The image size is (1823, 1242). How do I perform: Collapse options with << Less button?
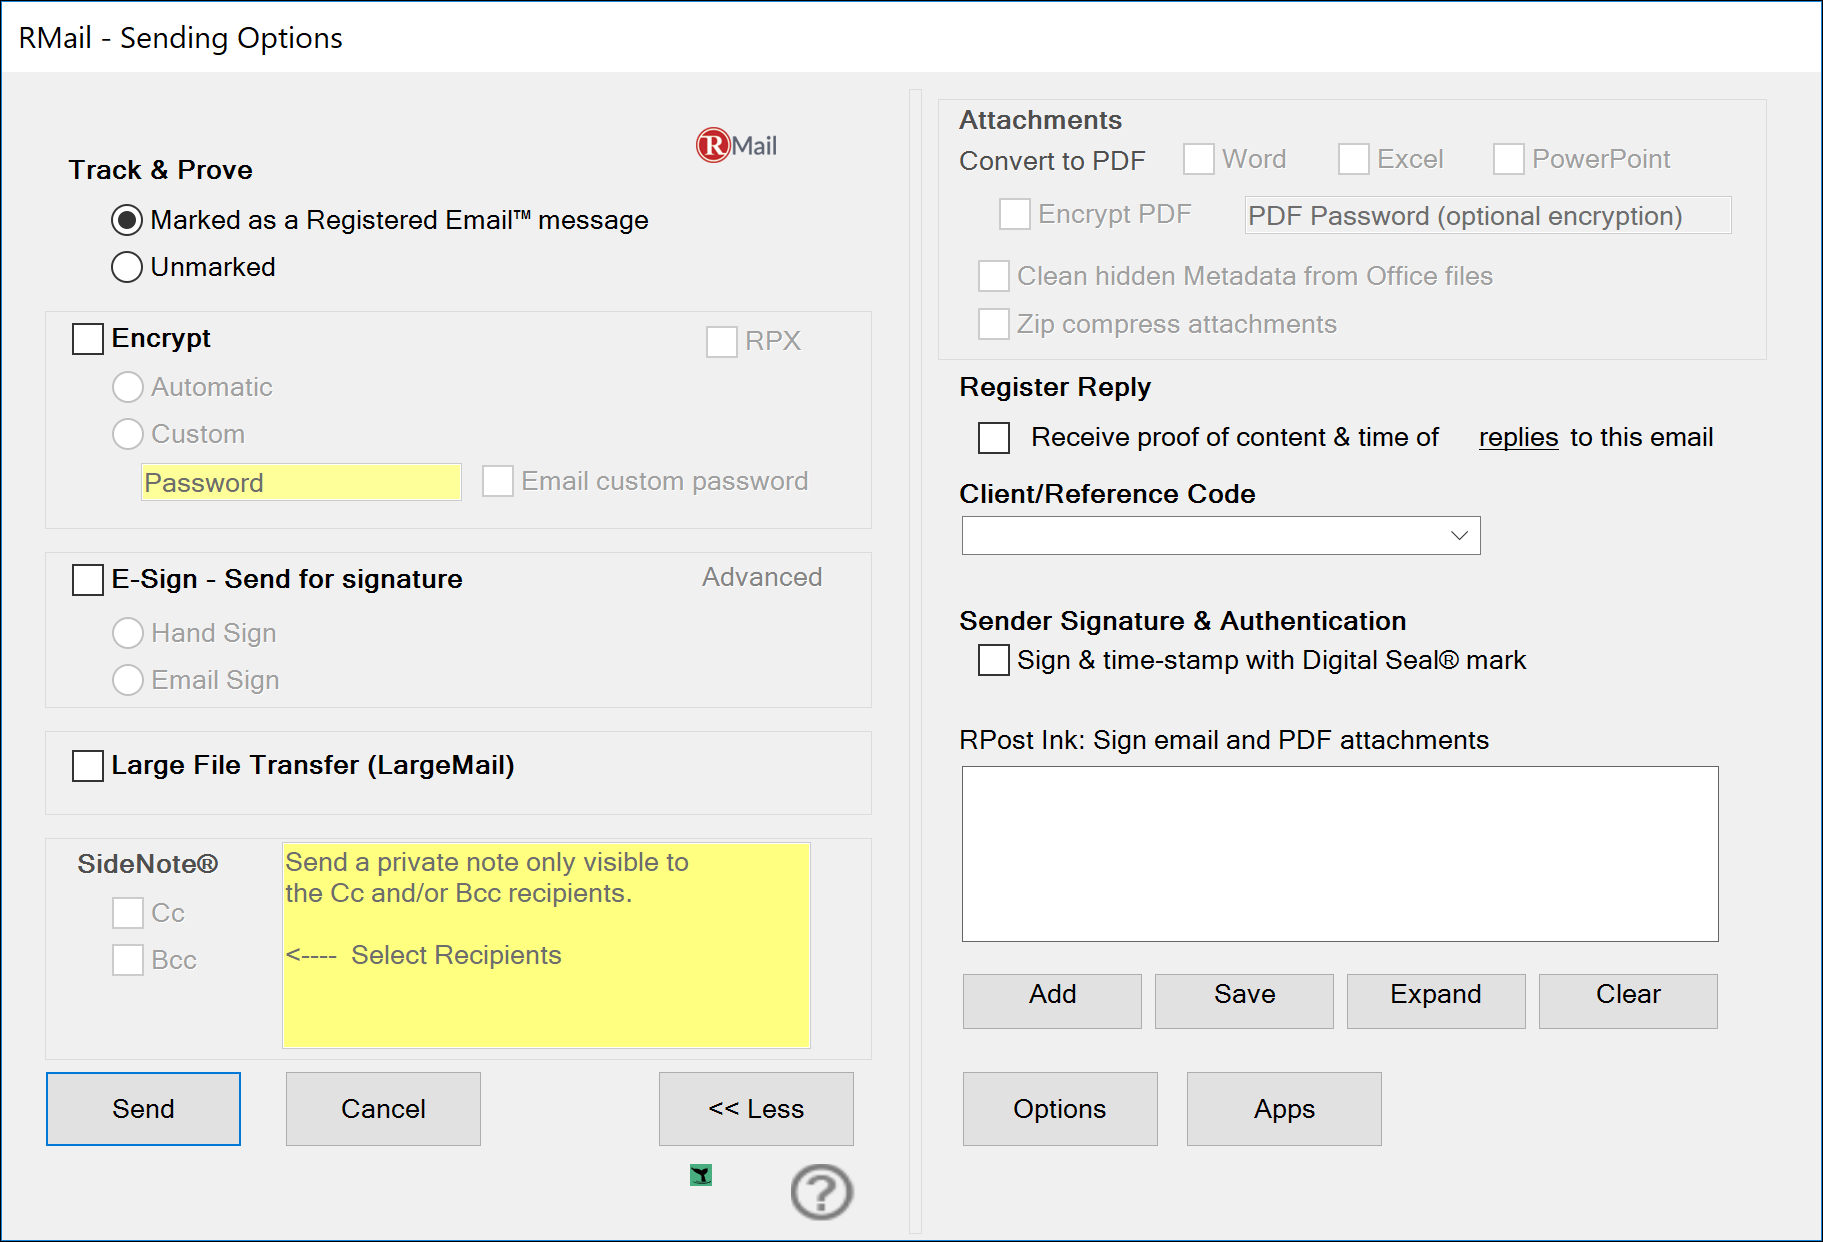point(756,1109)
